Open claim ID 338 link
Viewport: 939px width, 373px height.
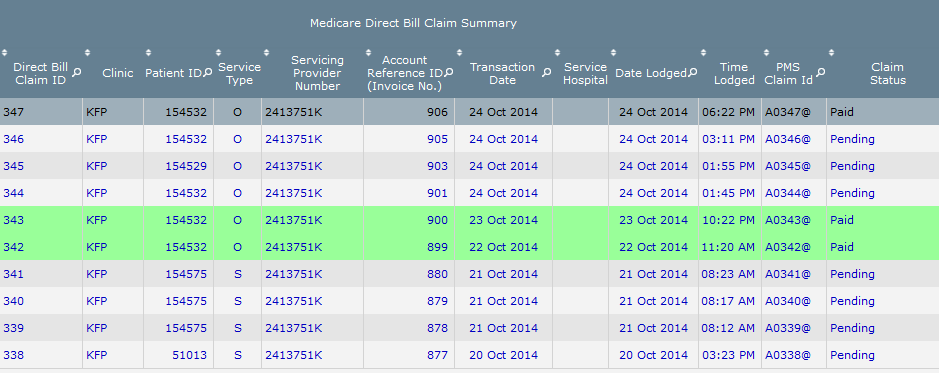point(13,355)
